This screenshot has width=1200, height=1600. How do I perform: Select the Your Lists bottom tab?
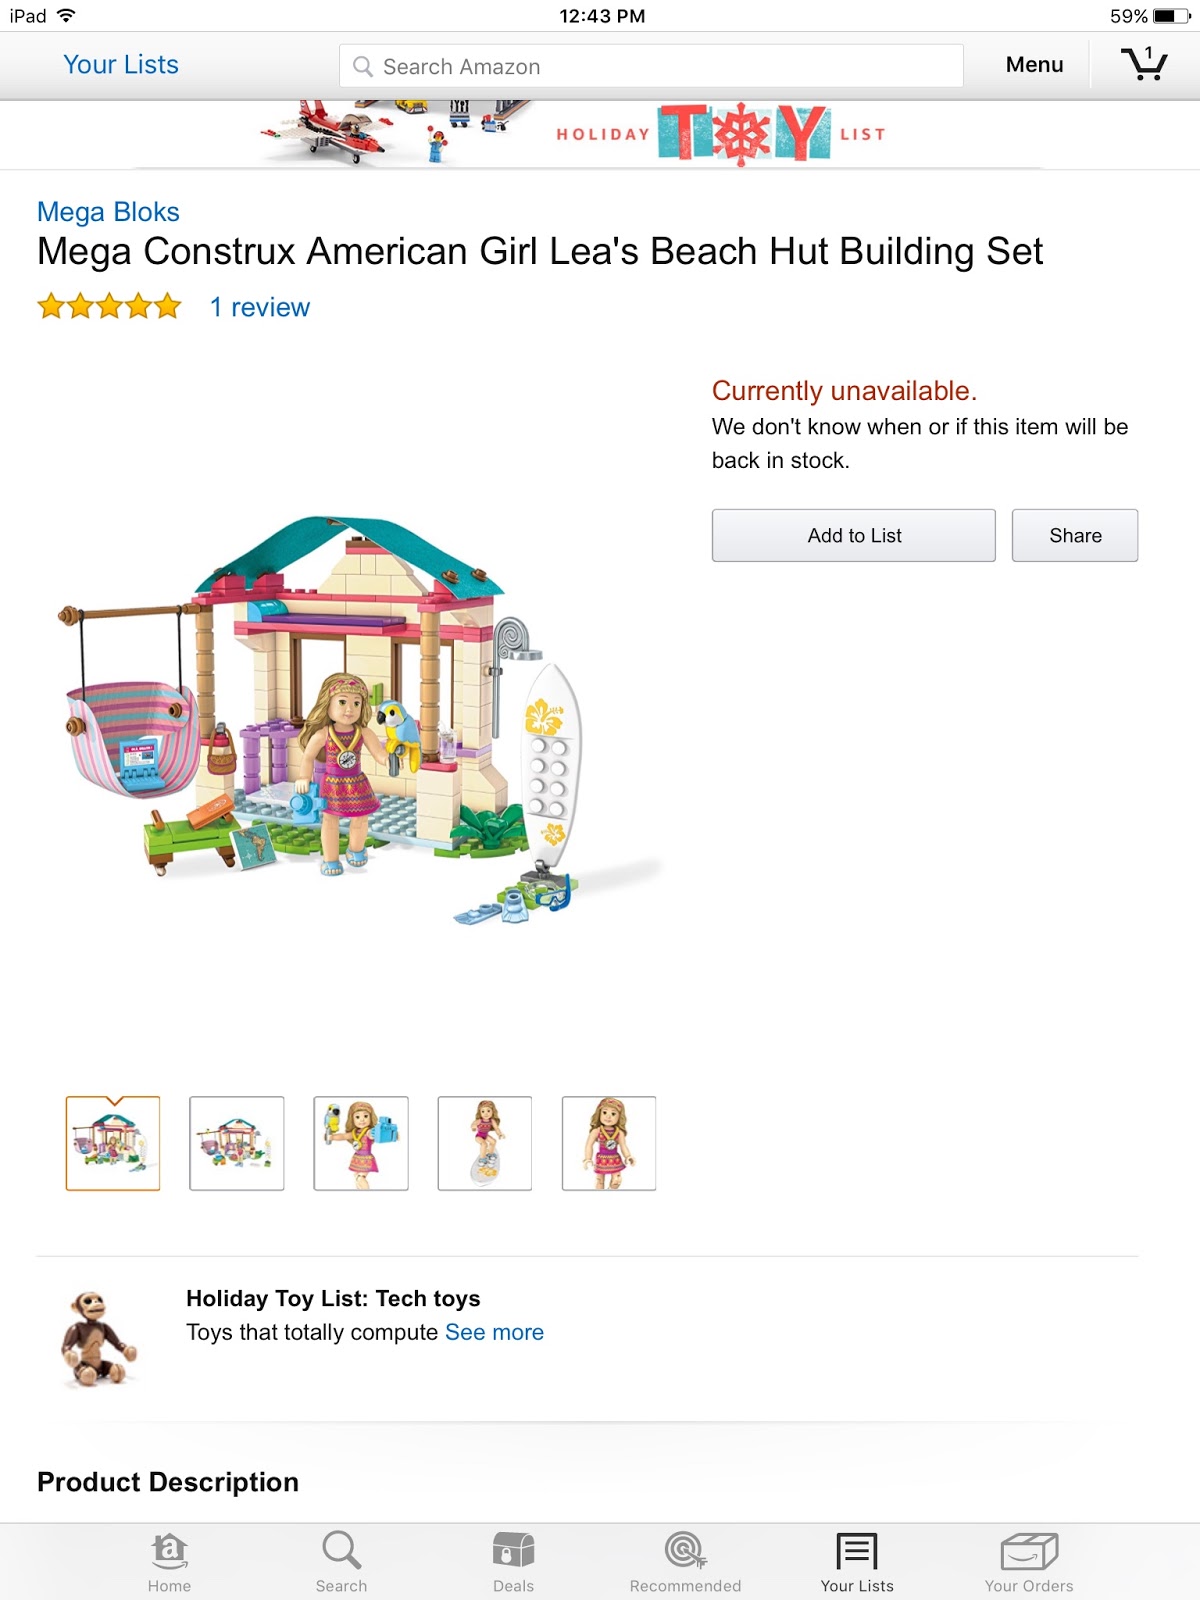(857, 1562)
